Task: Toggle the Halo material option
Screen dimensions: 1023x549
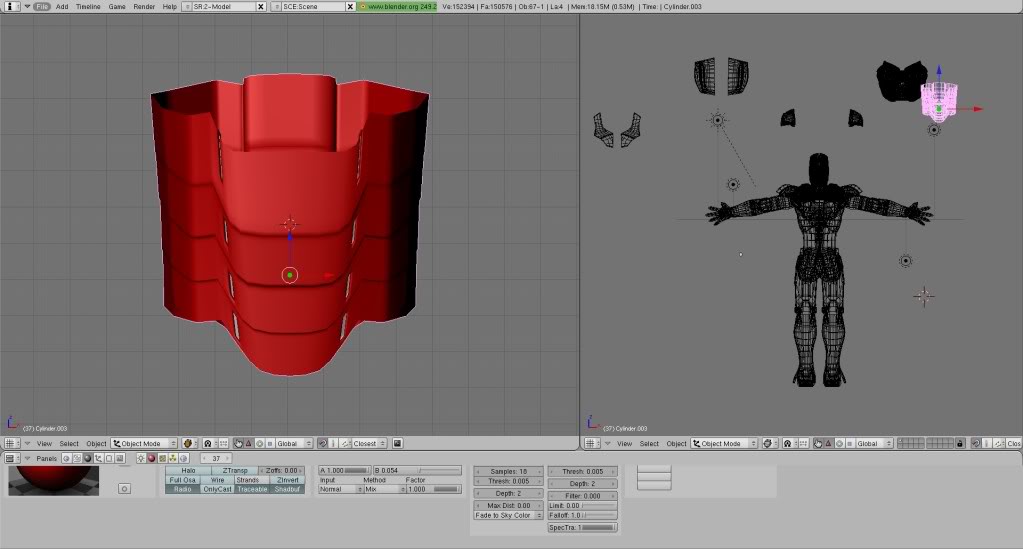Action: pyautogui.click(x=189, y=471)
